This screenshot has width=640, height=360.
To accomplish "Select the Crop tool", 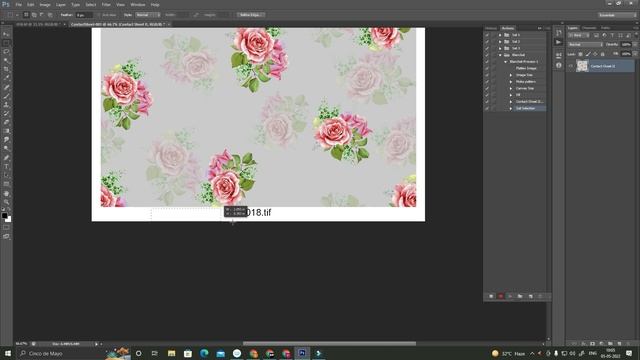I will (6, 69).
